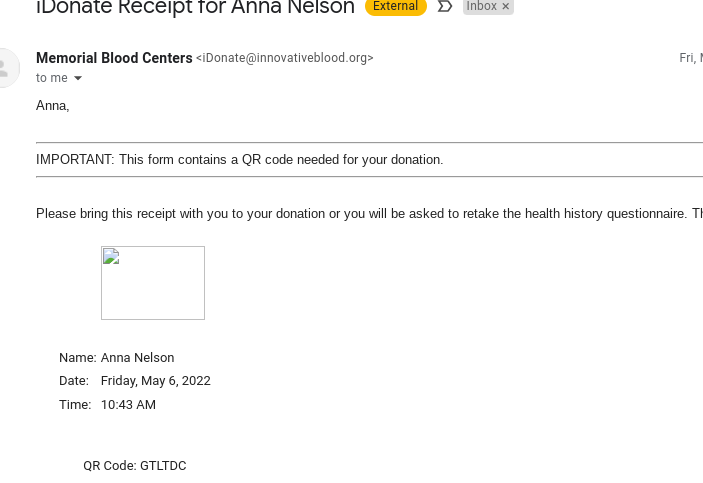
Task: Click the IMPORTANT QR code notice line
Action: tap(240, 159)
